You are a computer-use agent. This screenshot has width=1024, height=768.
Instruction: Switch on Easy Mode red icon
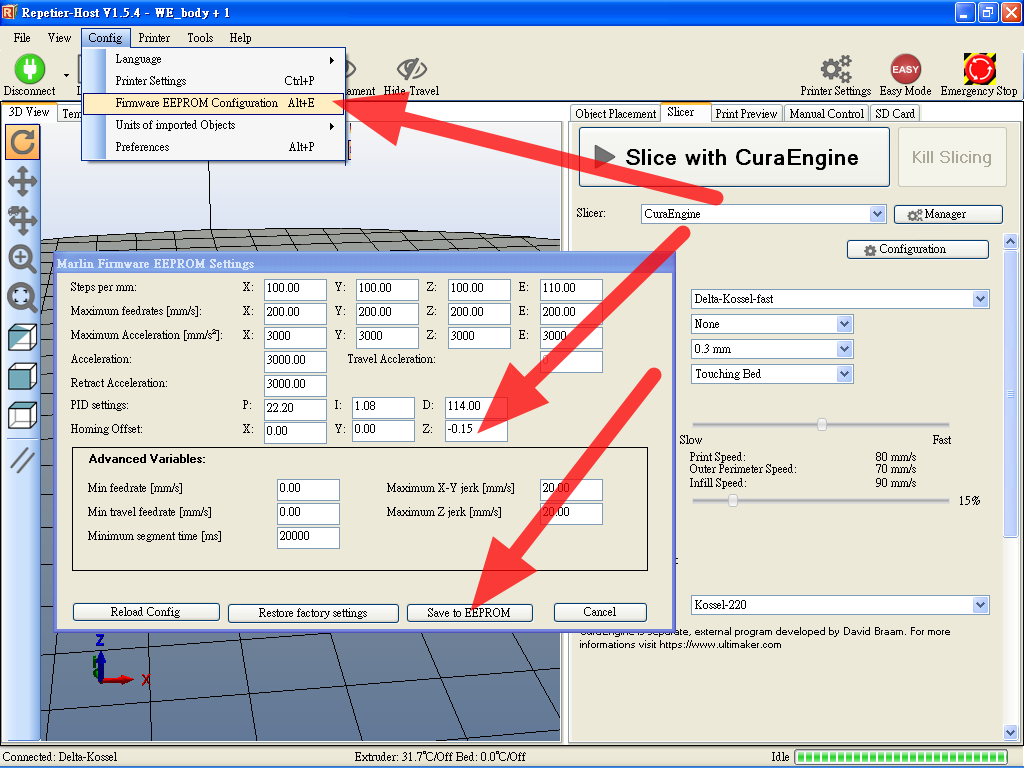tap(905, 69)
